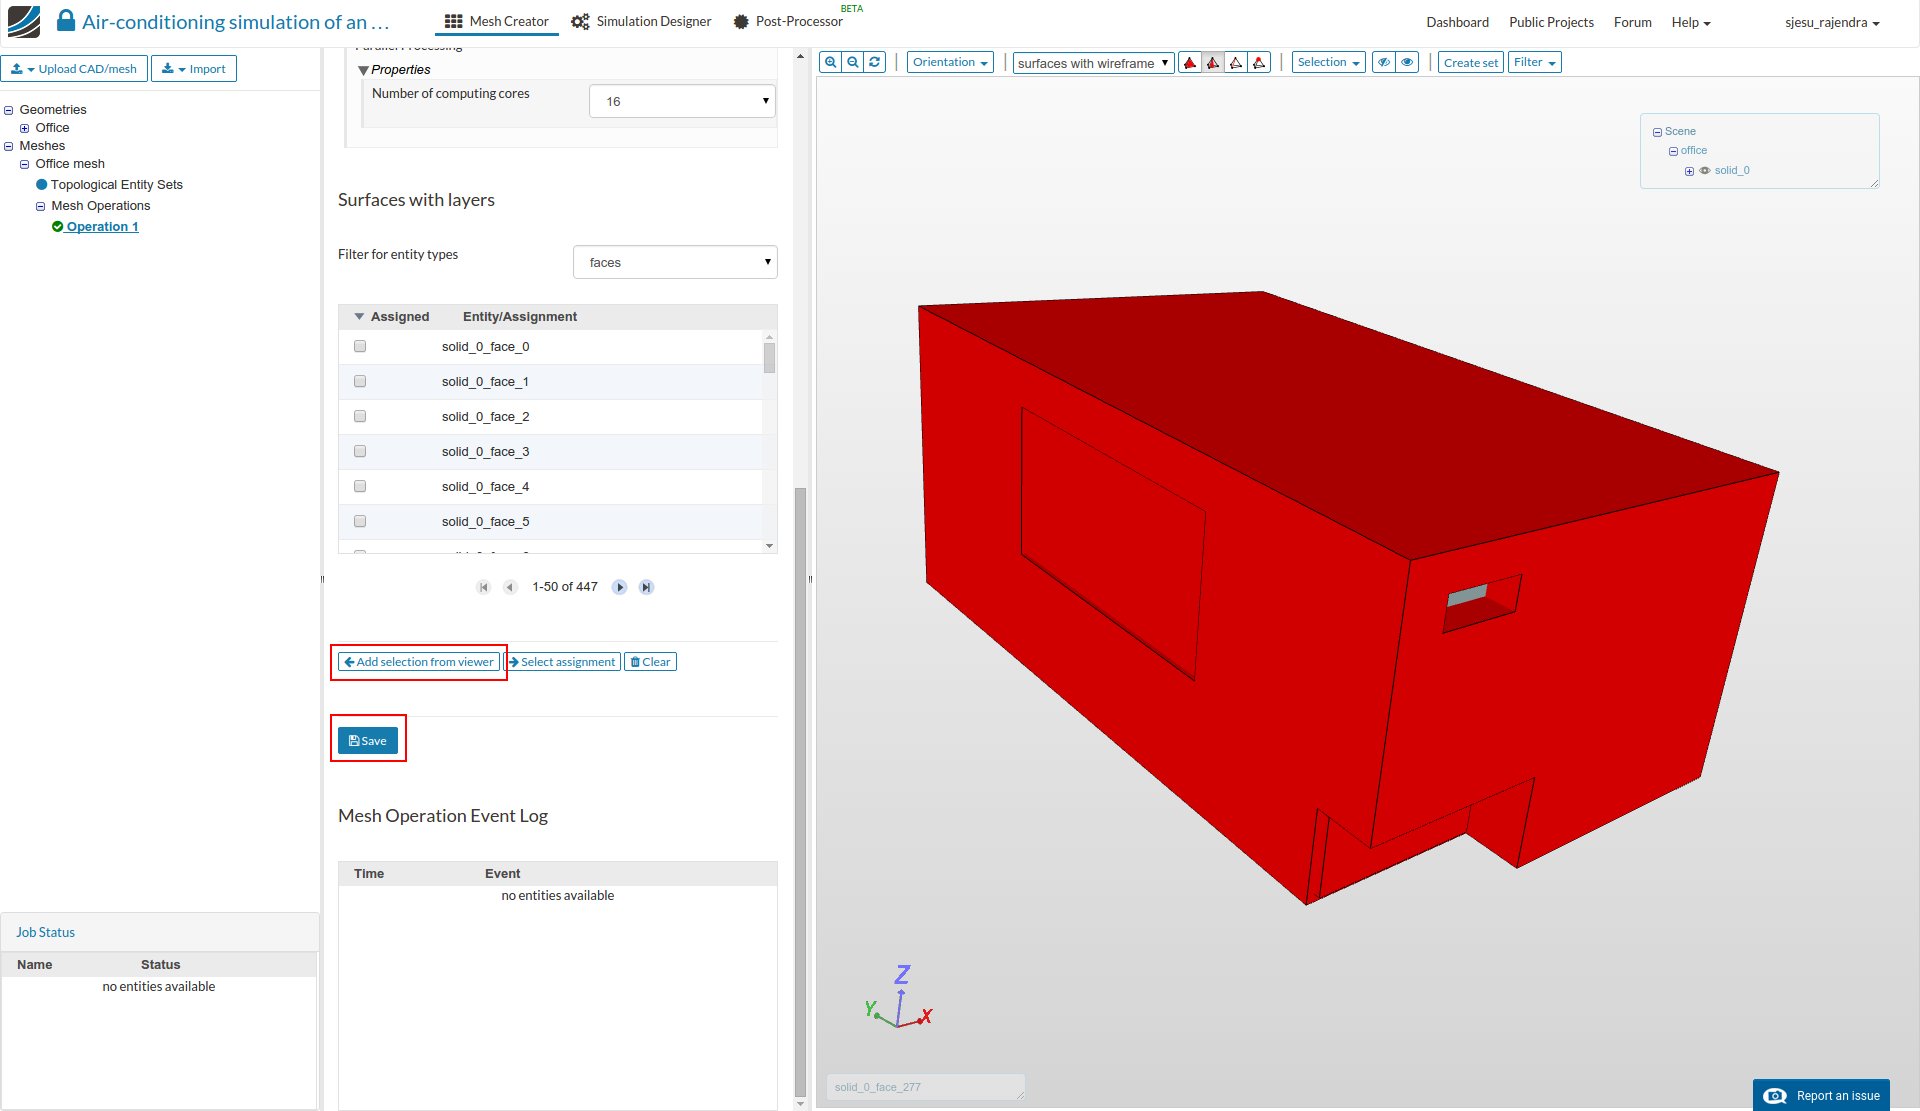Click the Save button

pyautogui.click(x=368, y=741)
